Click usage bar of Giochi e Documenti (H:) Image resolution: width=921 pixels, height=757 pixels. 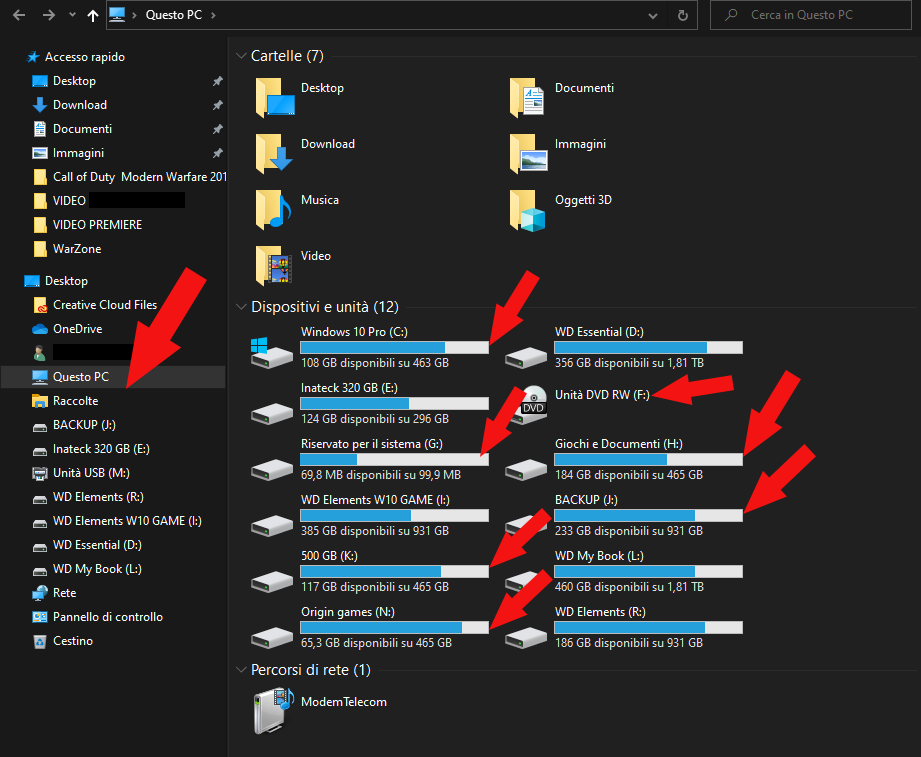[648, 460]
